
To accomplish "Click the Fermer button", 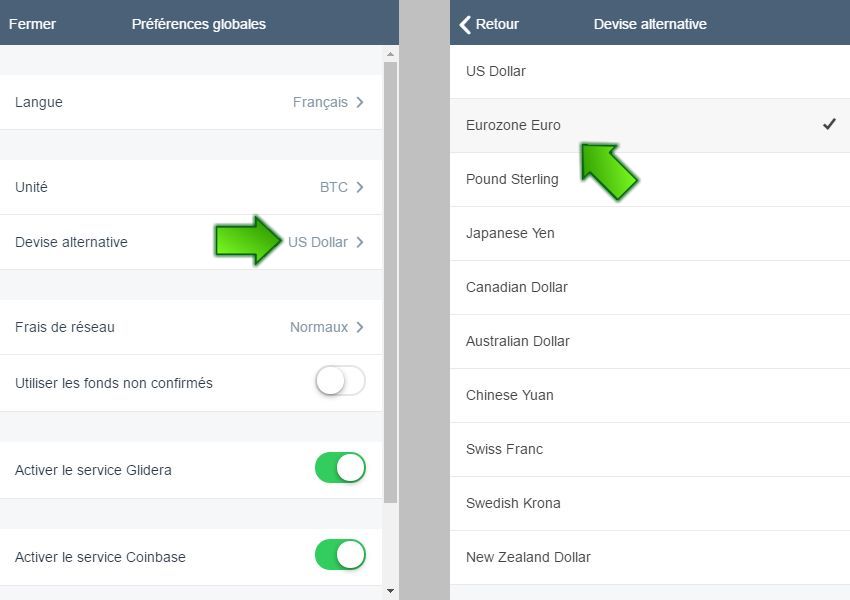I will (32, 24).
